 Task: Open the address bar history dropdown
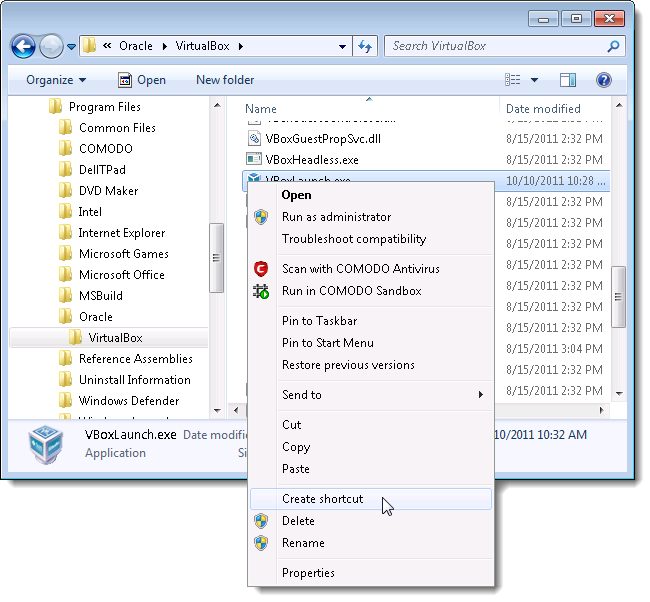(342, 46)
